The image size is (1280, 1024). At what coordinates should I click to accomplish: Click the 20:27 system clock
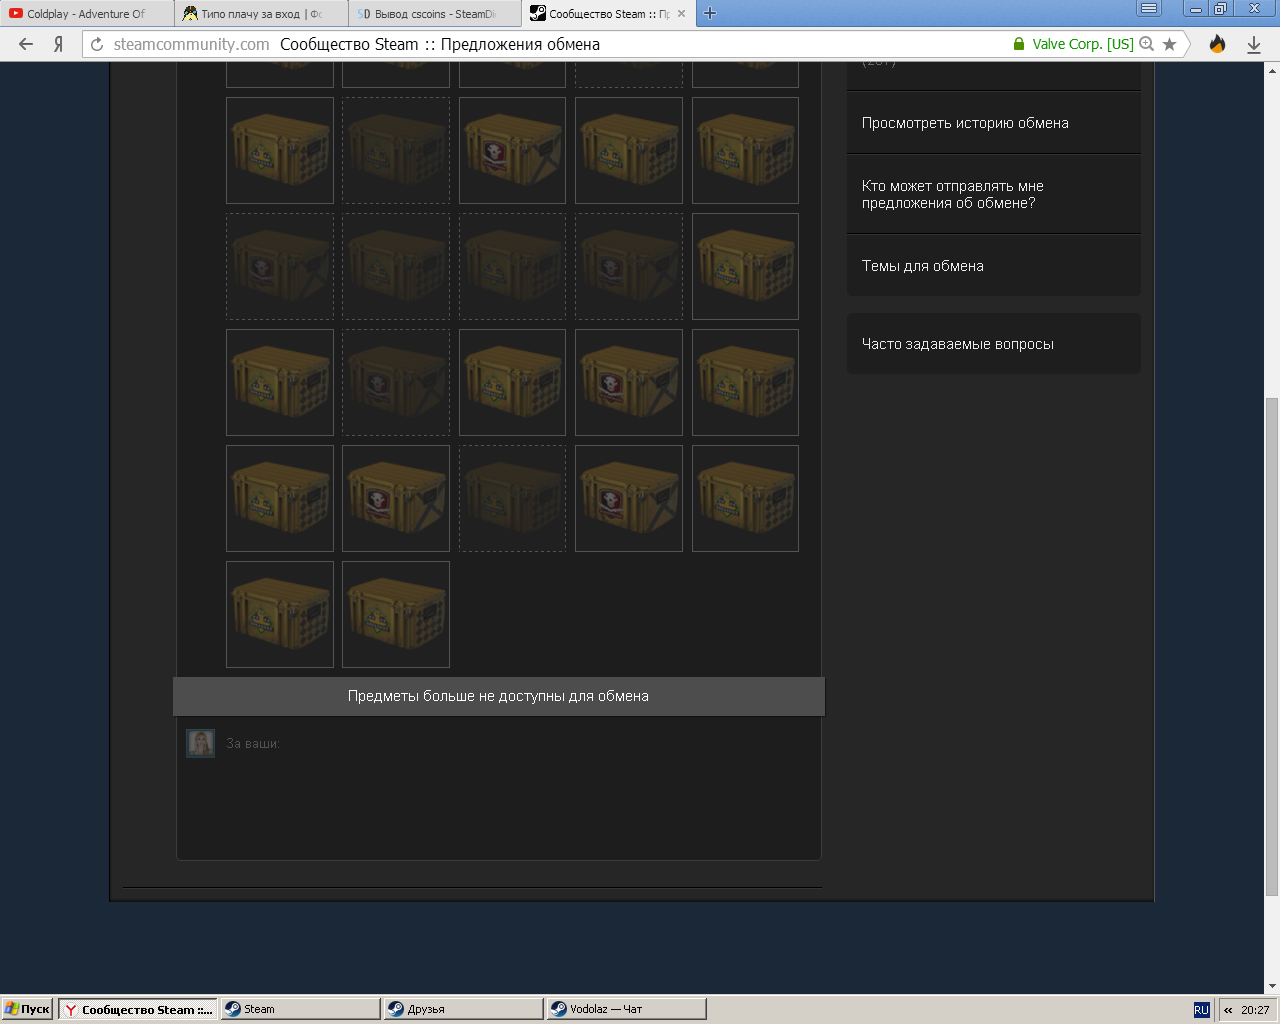click(1255, 1010)
